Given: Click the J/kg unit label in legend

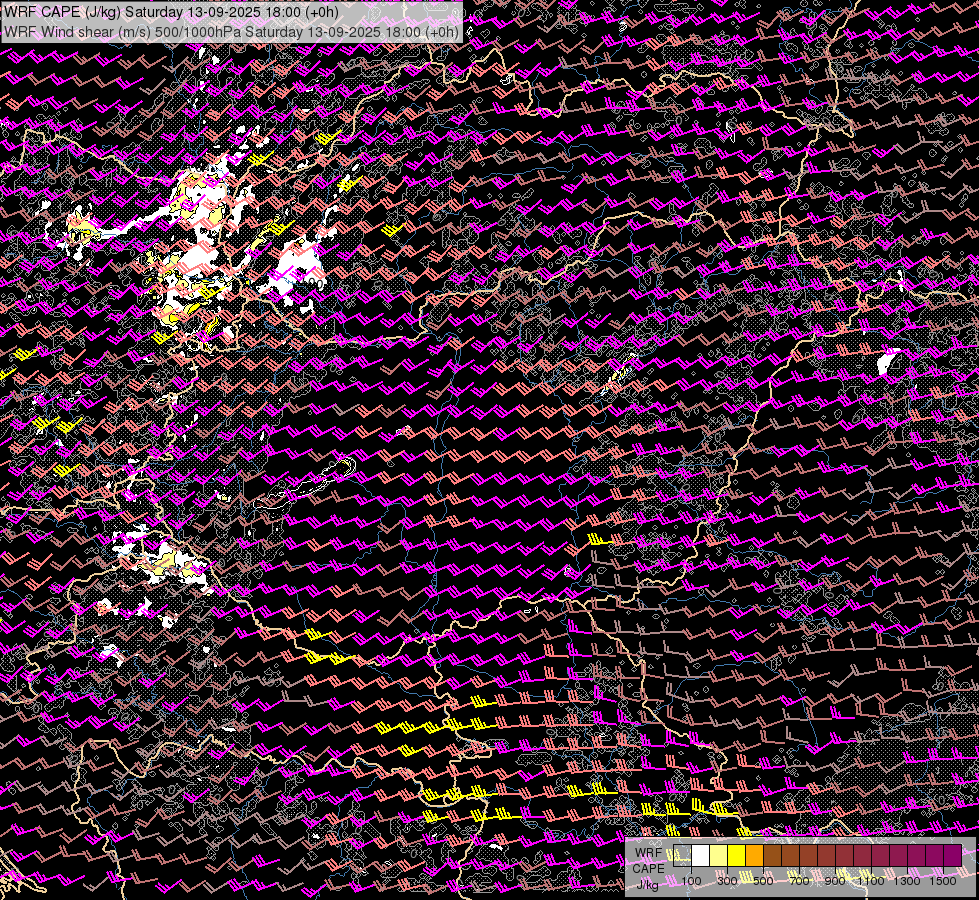Looking at the screenshot, I should point(647,885).
